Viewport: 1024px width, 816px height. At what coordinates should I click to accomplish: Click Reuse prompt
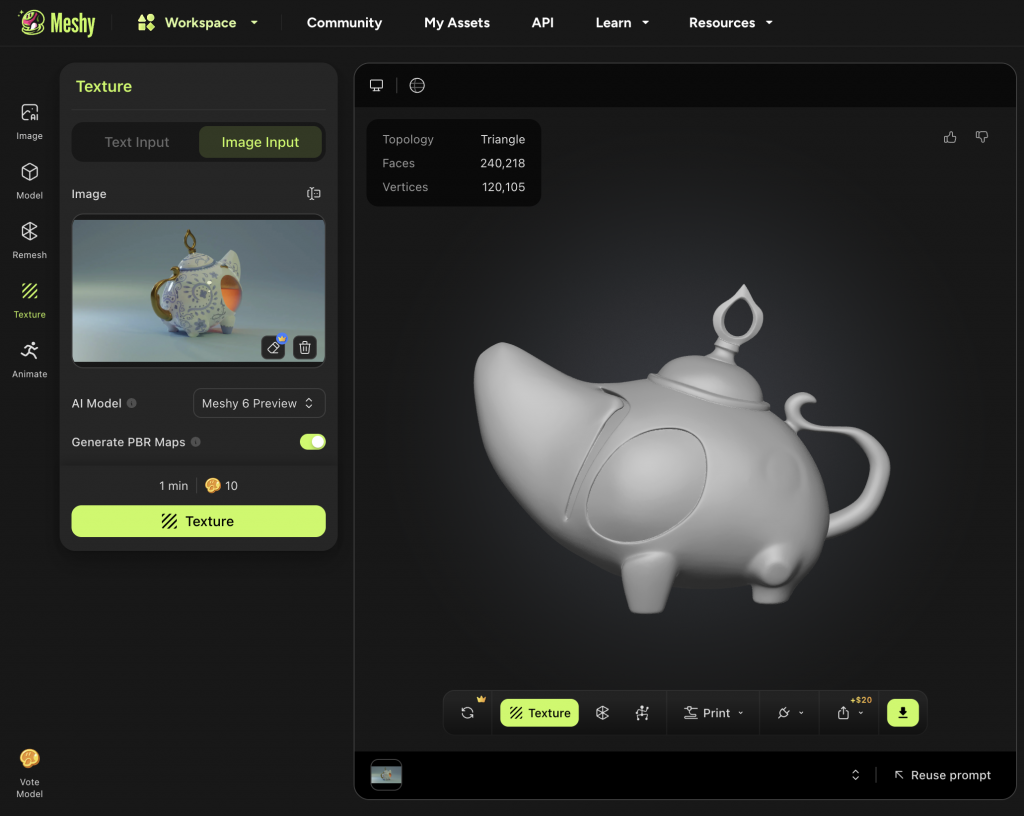(942, 775)
